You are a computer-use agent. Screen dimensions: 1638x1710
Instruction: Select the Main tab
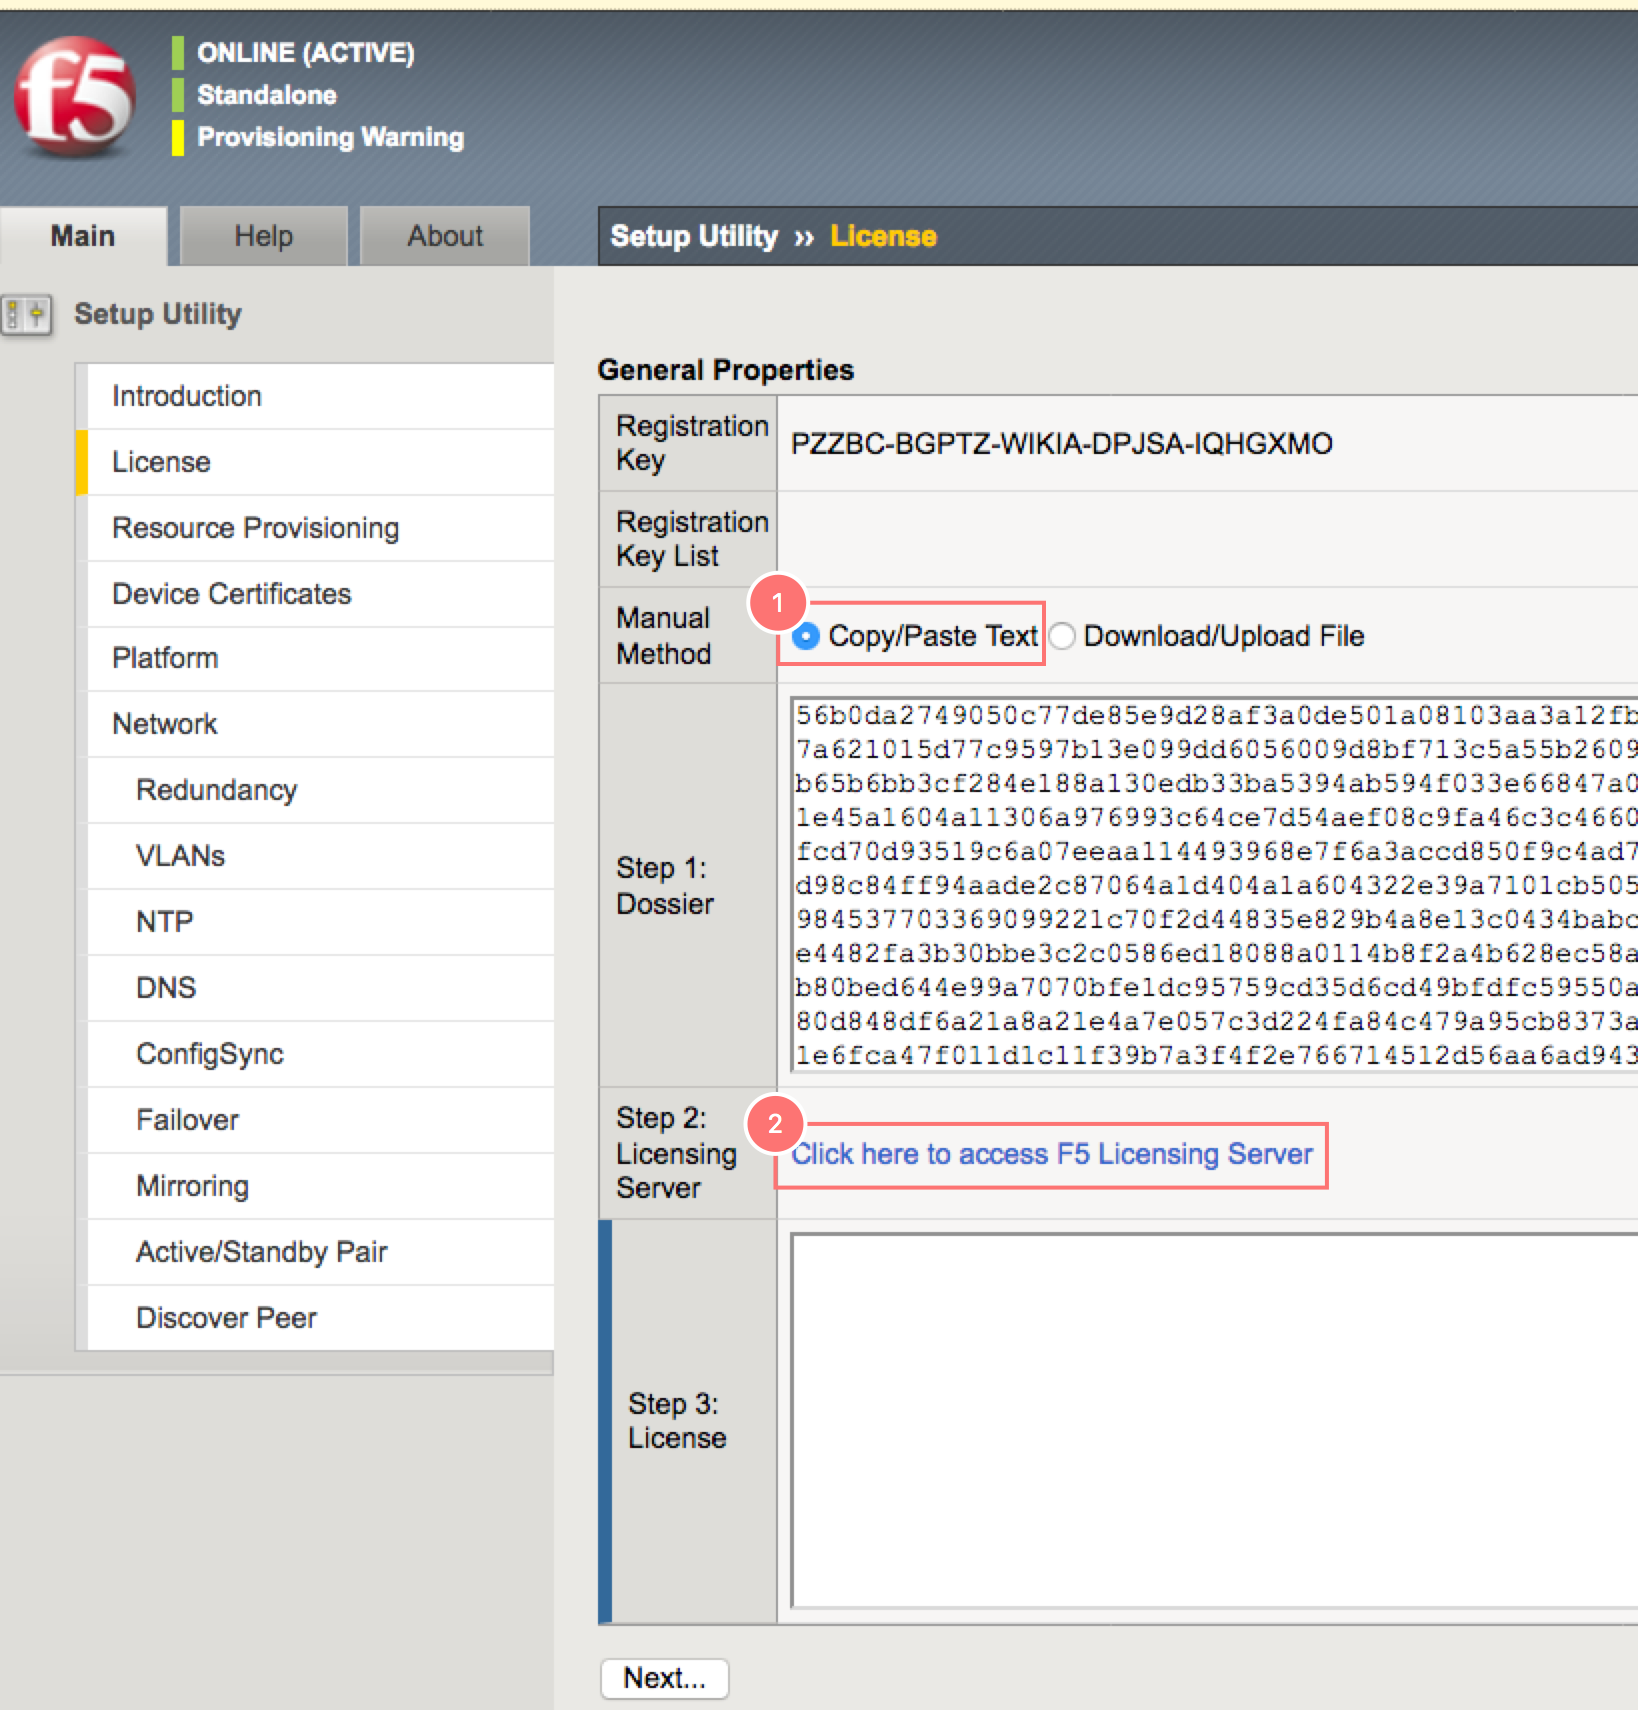click(83, 235)
